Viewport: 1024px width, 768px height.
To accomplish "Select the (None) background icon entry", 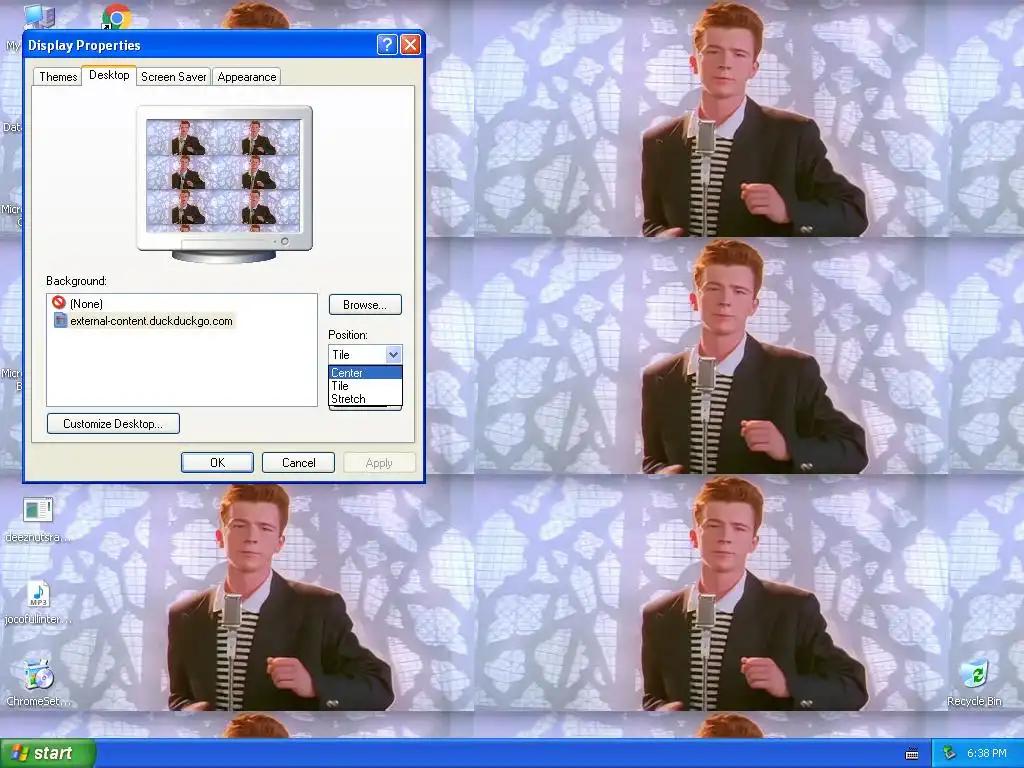I will point(78,303).
